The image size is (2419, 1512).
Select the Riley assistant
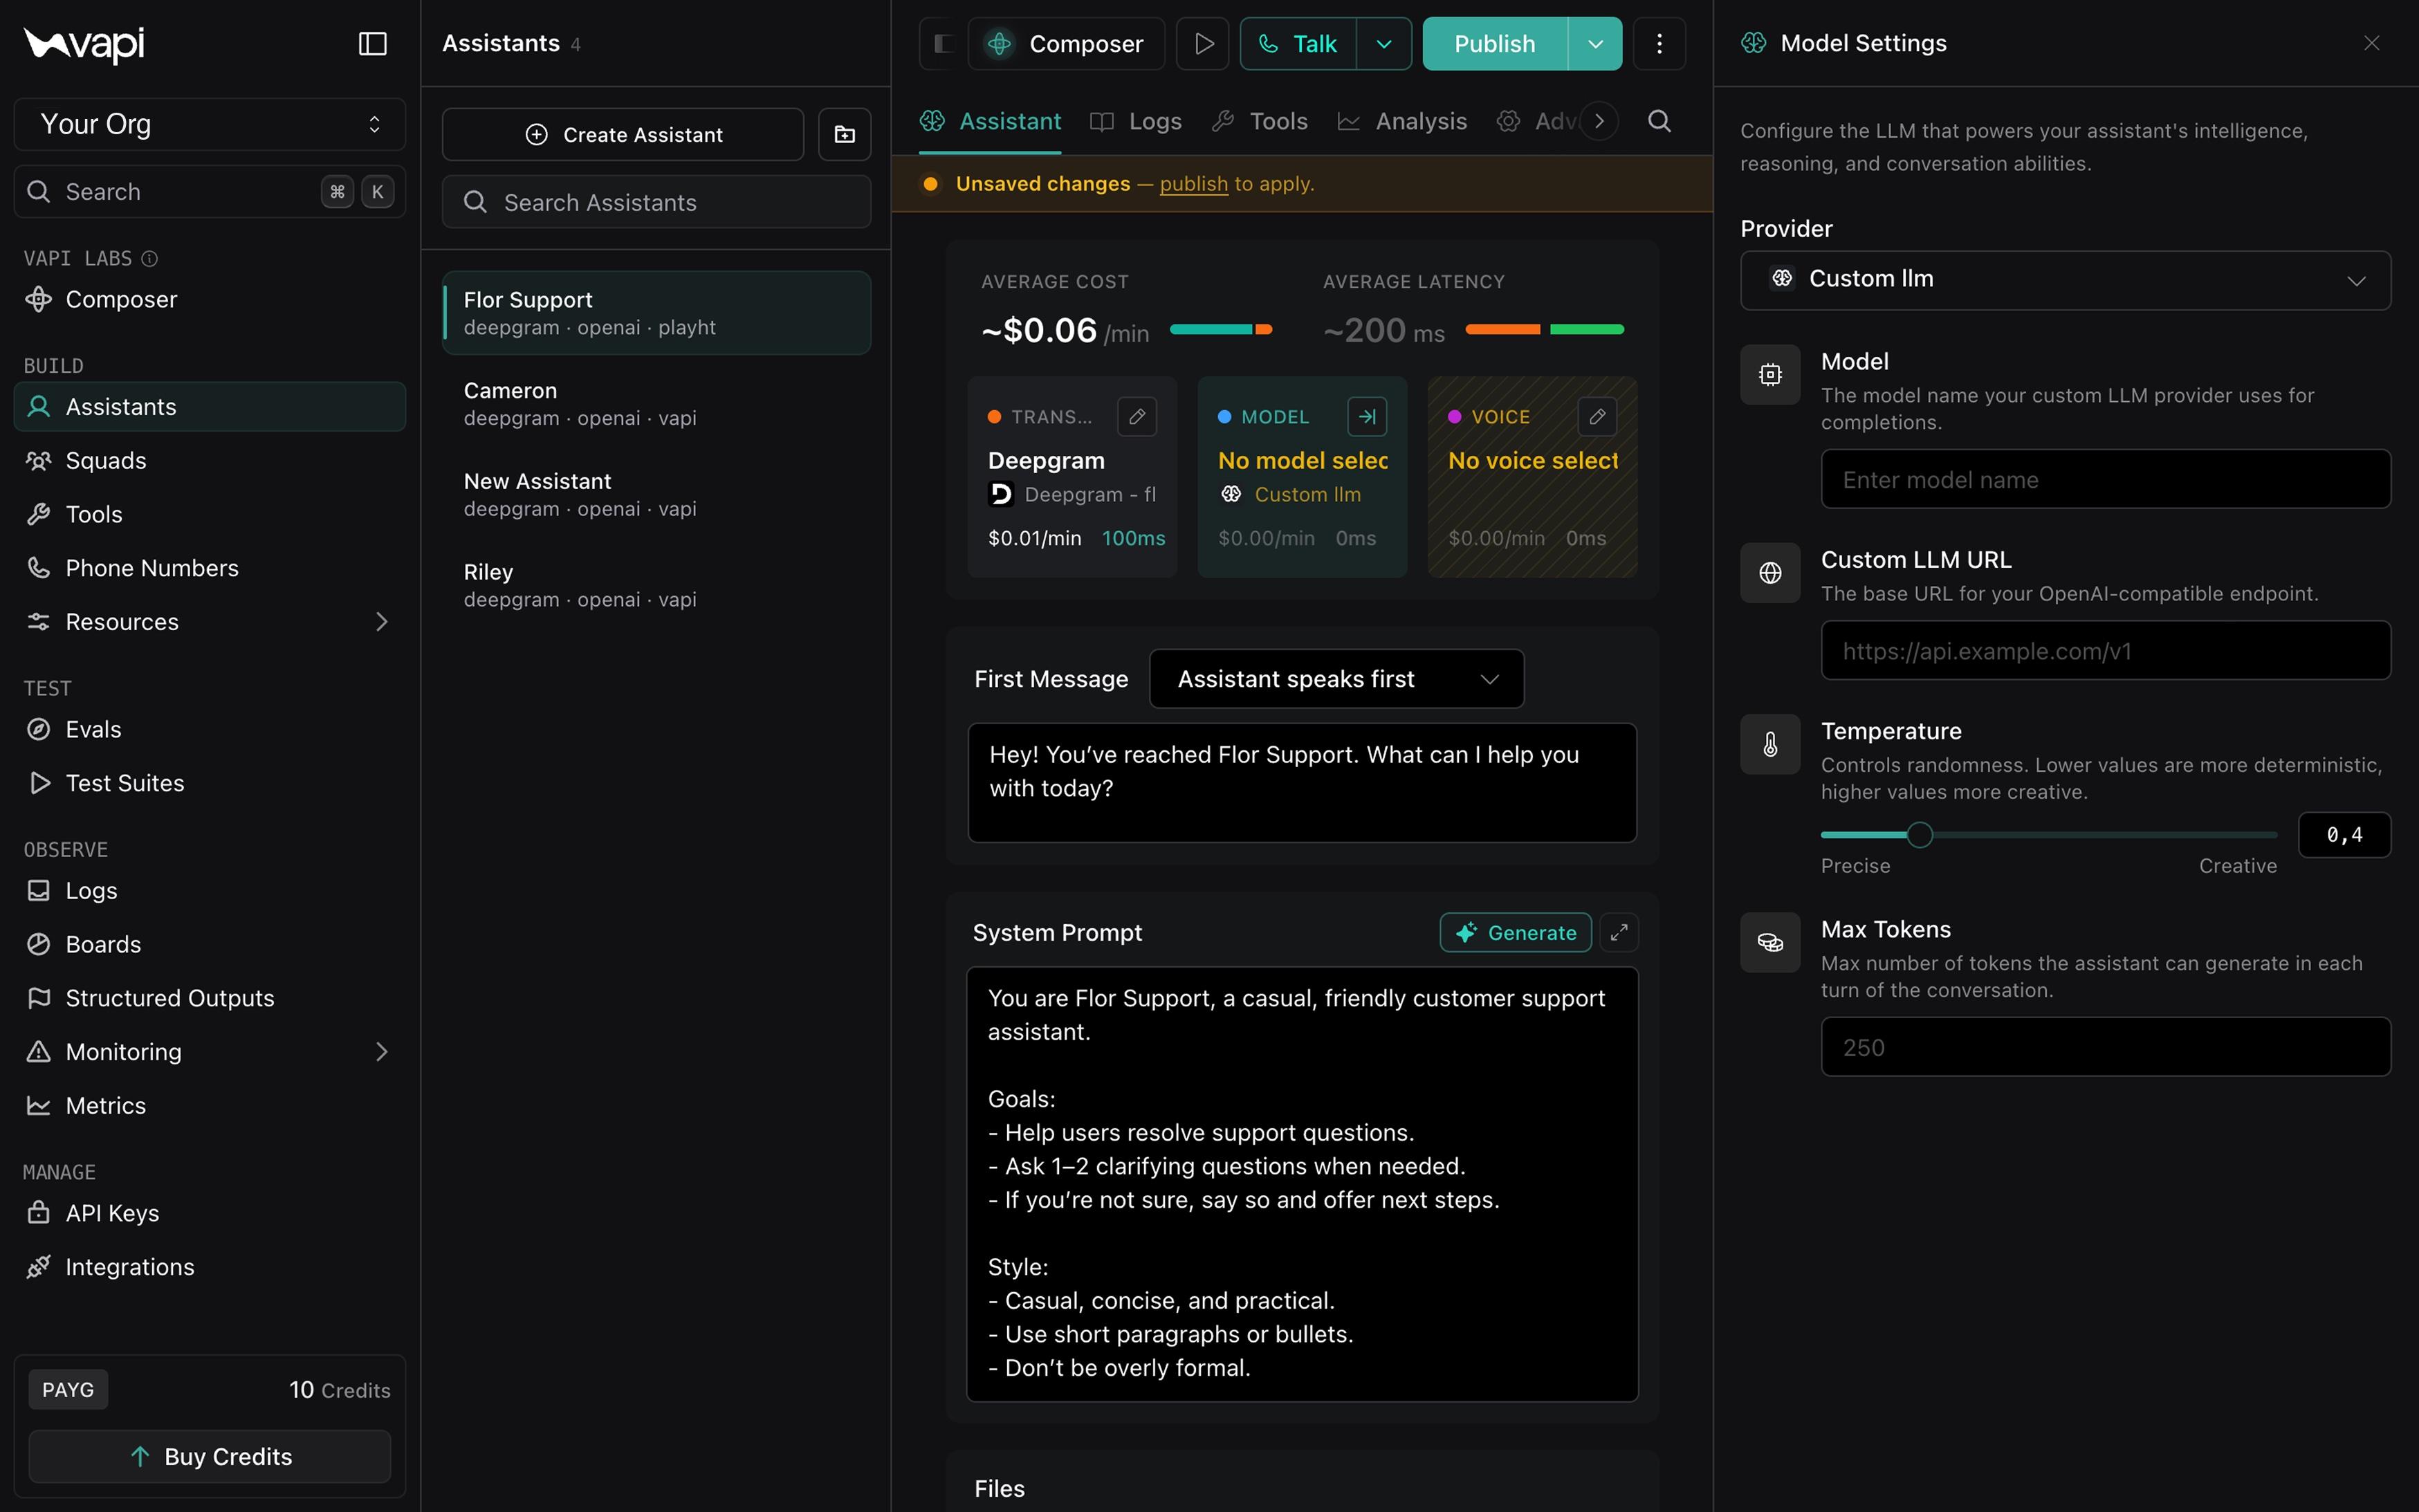coord(656,585)
